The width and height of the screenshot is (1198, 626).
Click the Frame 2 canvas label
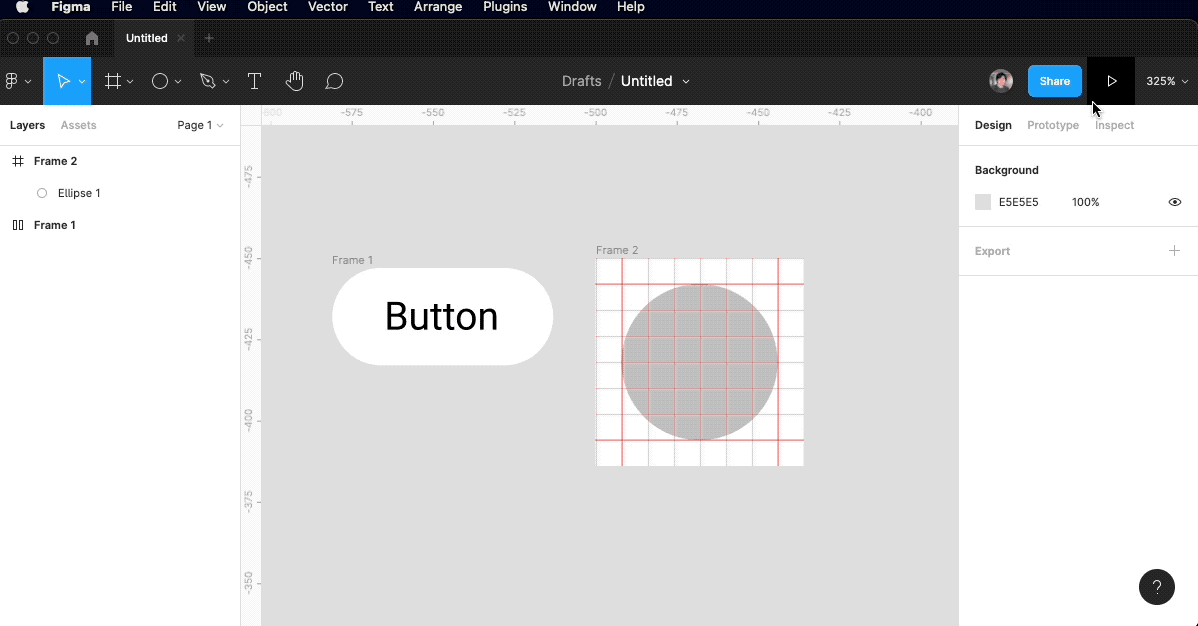point(617,251)
